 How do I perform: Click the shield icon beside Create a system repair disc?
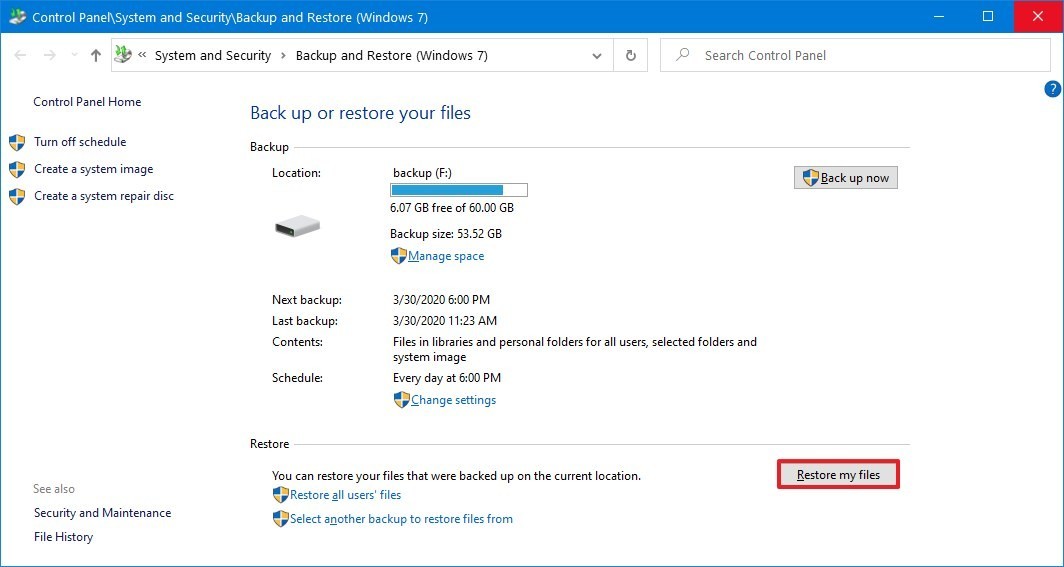coord(17,197)
